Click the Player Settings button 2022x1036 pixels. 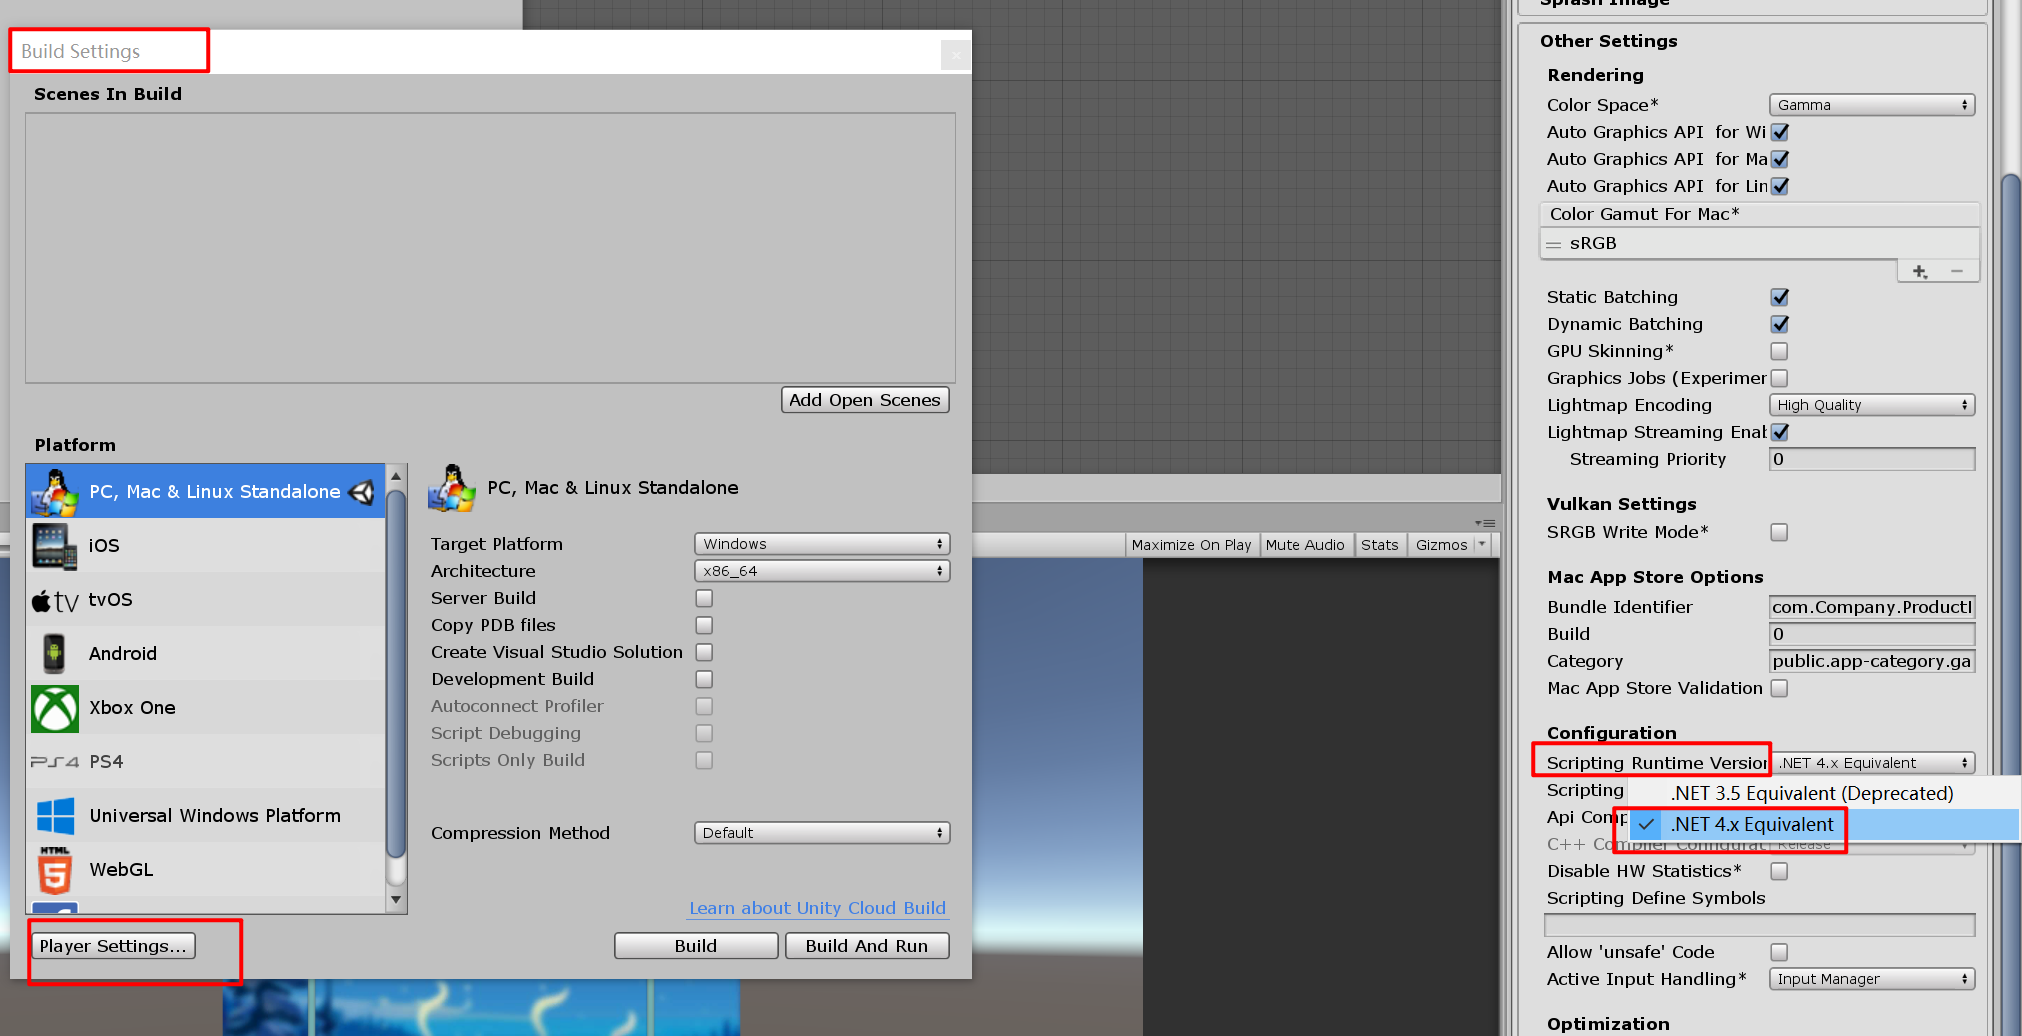pyautogui.click(x=113, y=946)
